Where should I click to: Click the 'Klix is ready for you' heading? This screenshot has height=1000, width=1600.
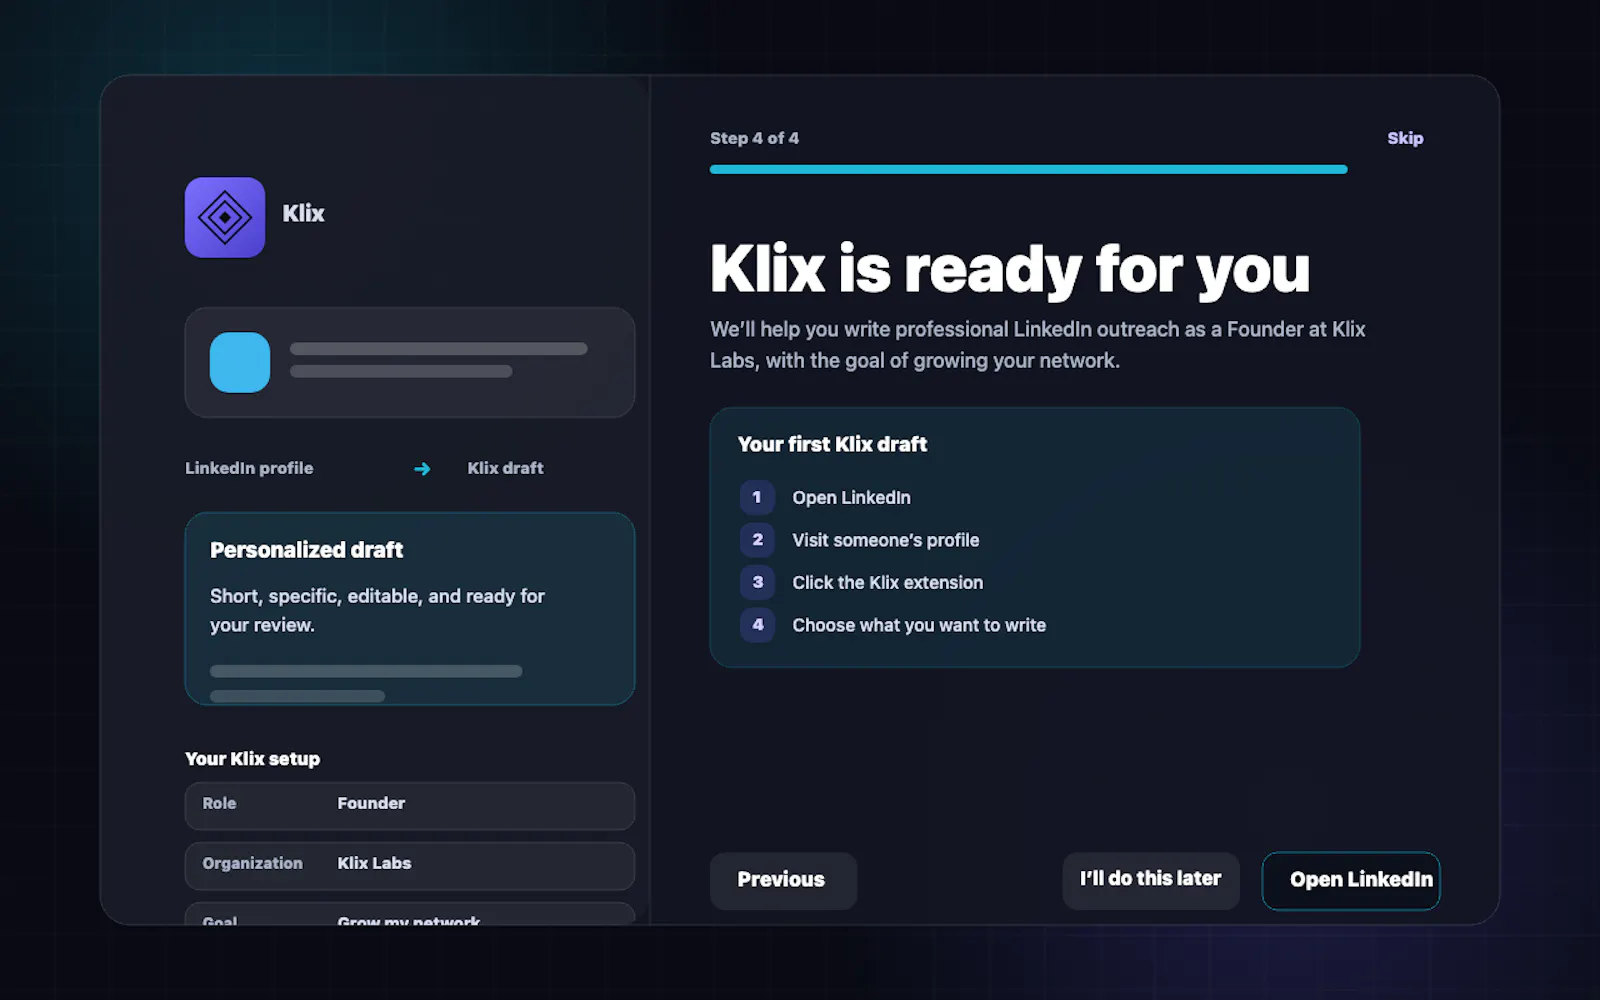(x=1010, y=270)
